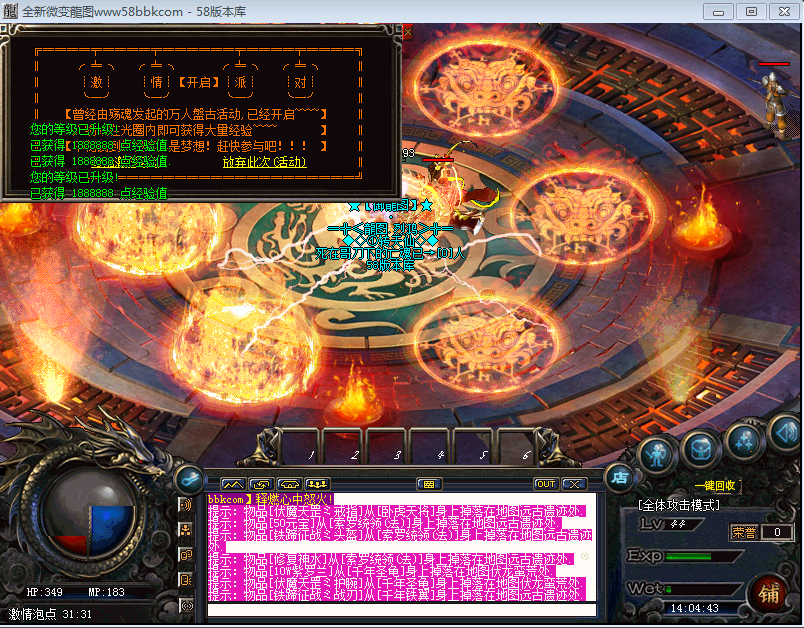Click the 对 lantern character in dialog
This screenshot has height=628, width=804.
(x=300, y=82)
